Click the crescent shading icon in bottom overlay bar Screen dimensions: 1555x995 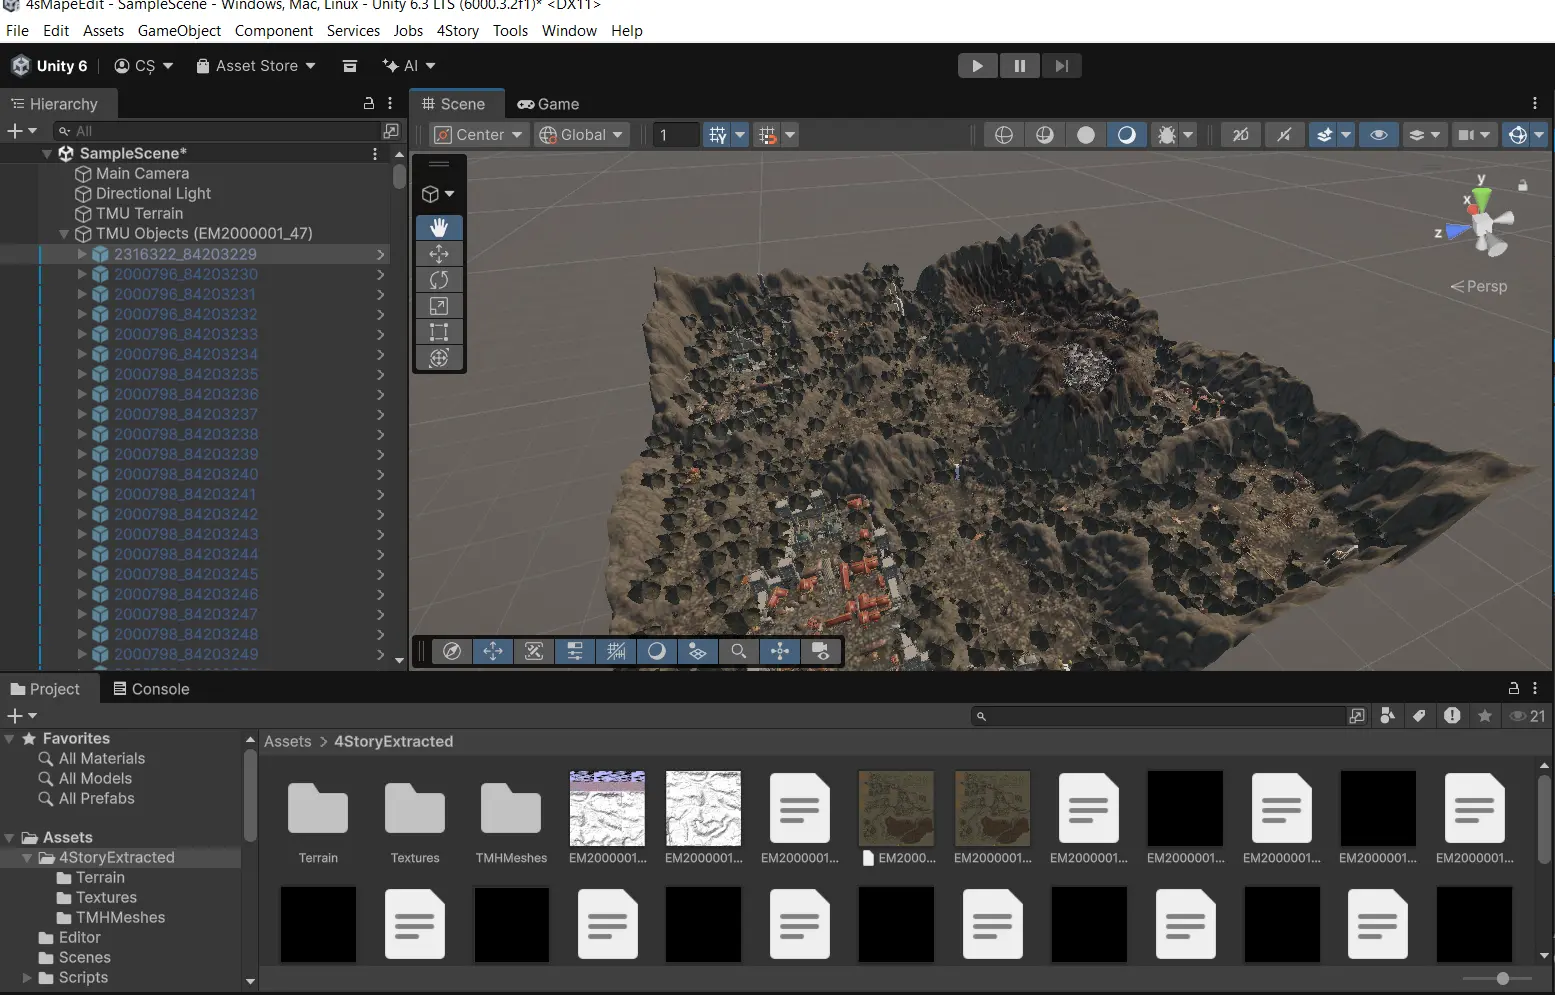tap(656, 651)
